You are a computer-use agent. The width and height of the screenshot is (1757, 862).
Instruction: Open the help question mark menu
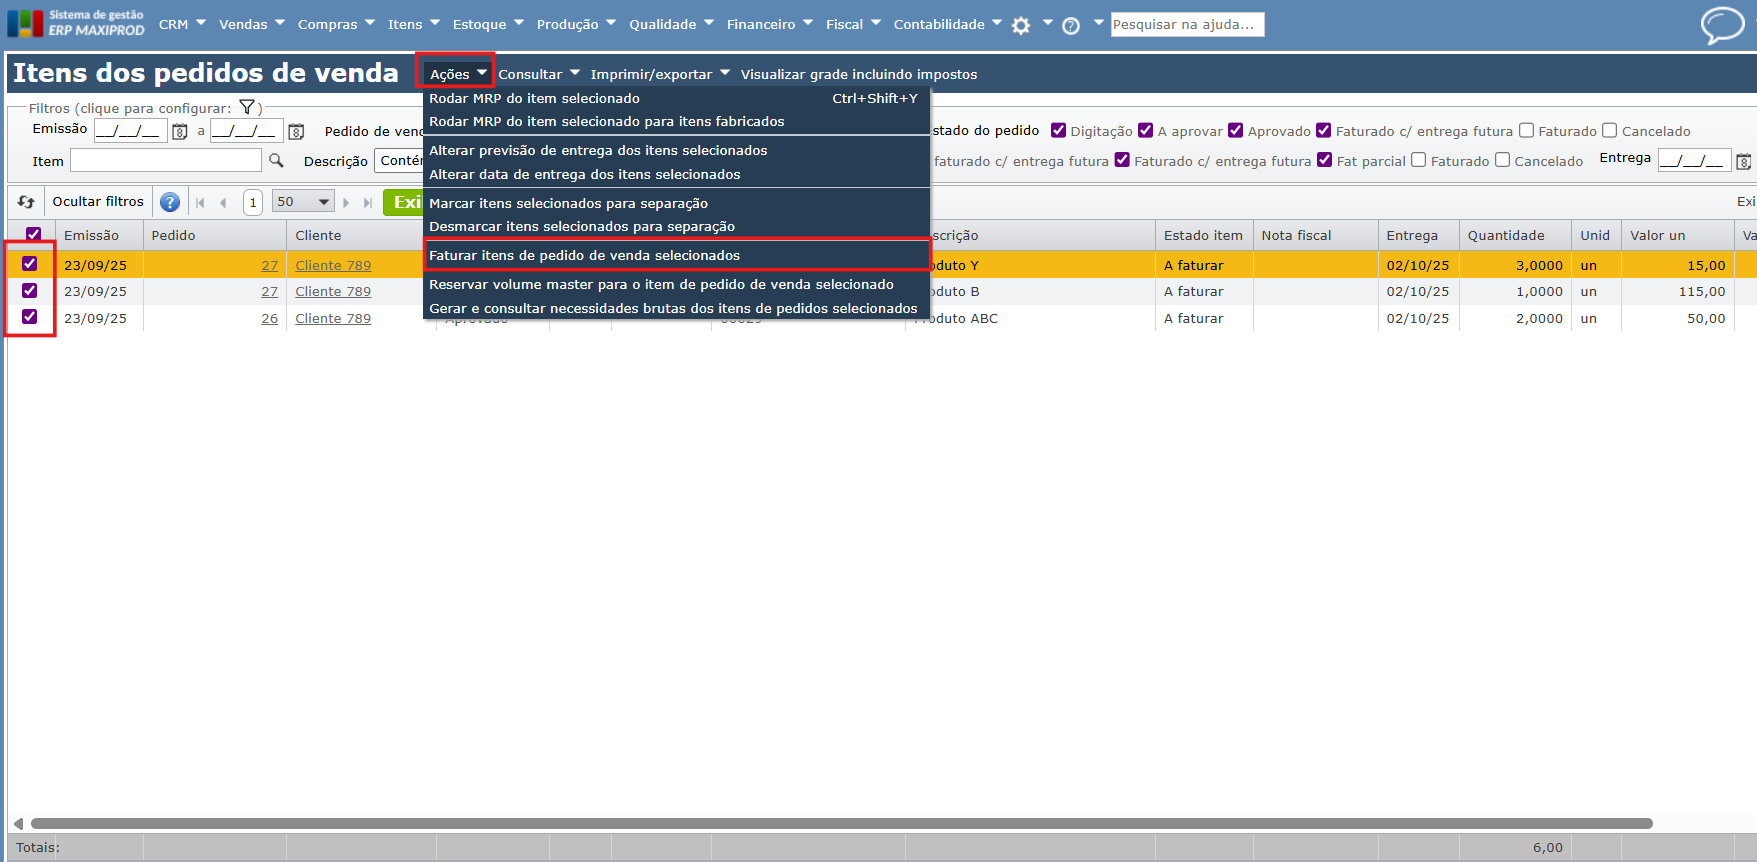(1071, 25)
